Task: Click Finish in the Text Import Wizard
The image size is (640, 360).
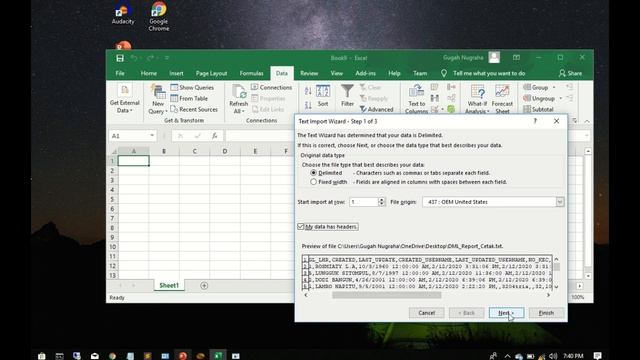Action: pyautogui.click(x=546, y=313)
